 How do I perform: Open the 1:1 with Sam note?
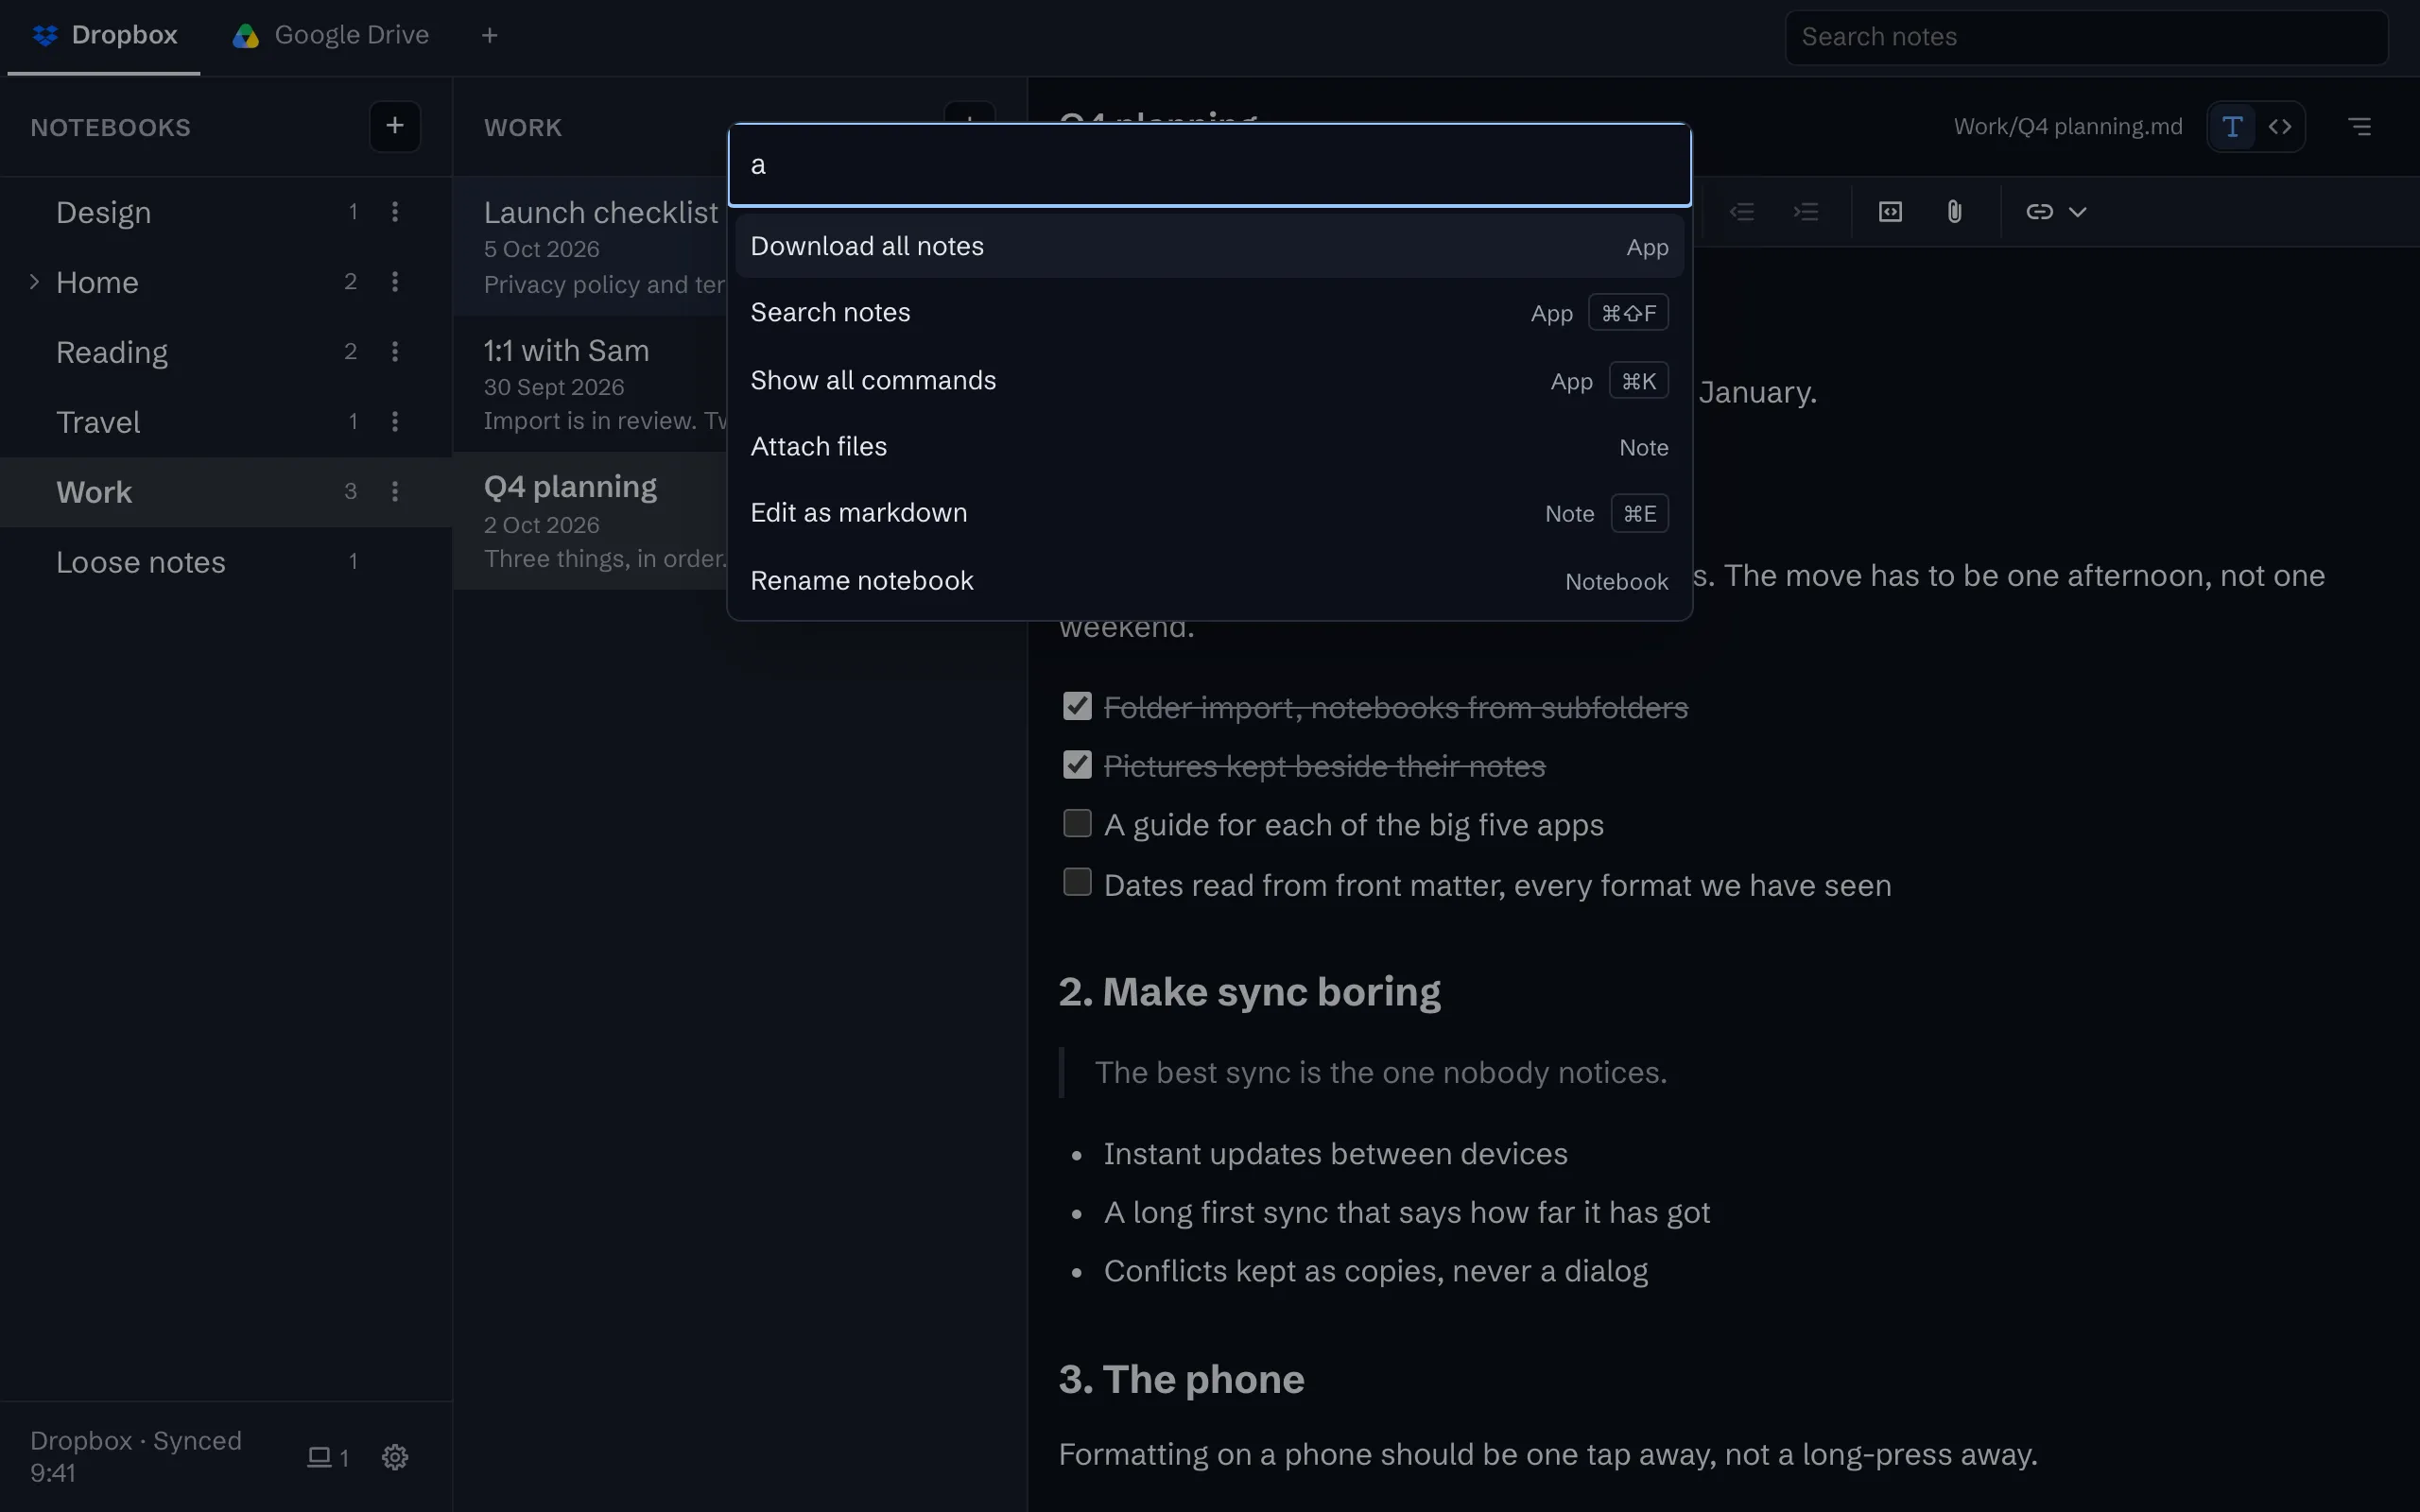click(591, 384)
